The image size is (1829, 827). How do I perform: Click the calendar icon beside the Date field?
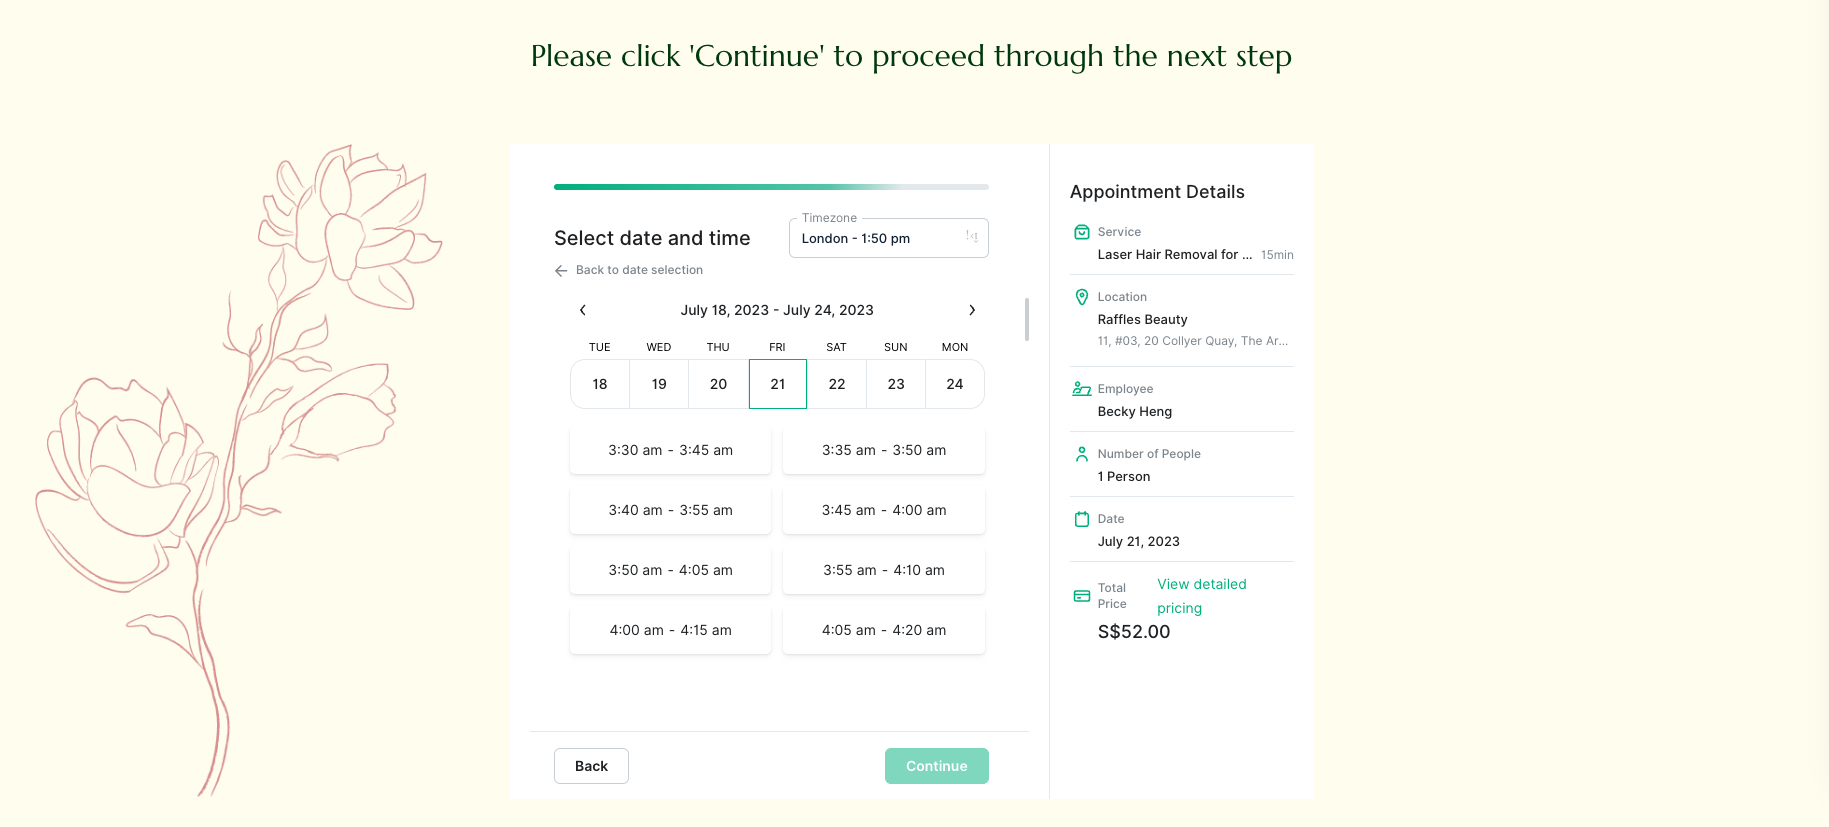(1081, 518)
